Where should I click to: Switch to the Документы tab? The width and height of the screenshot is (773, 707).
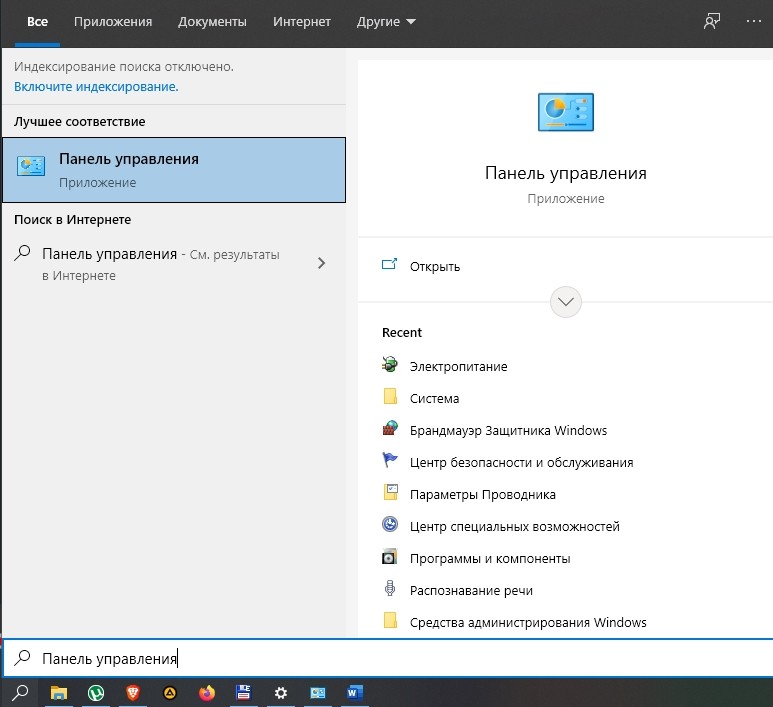click(x=212, y=22)
